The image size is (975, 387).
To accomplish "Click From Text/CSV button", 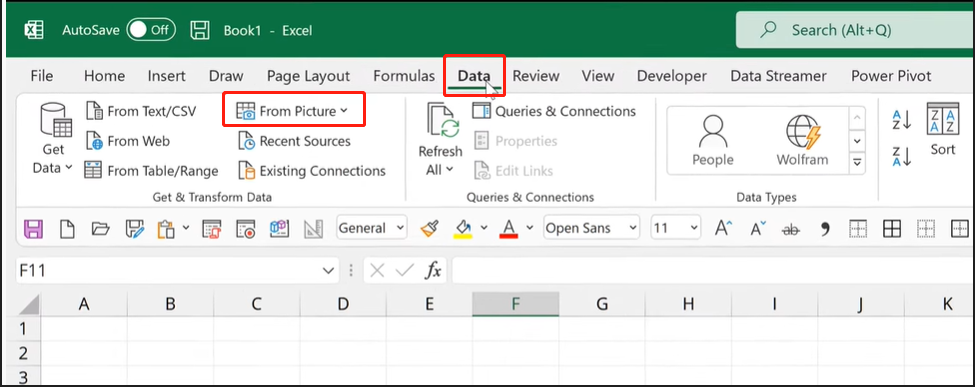I will point(141,111).
